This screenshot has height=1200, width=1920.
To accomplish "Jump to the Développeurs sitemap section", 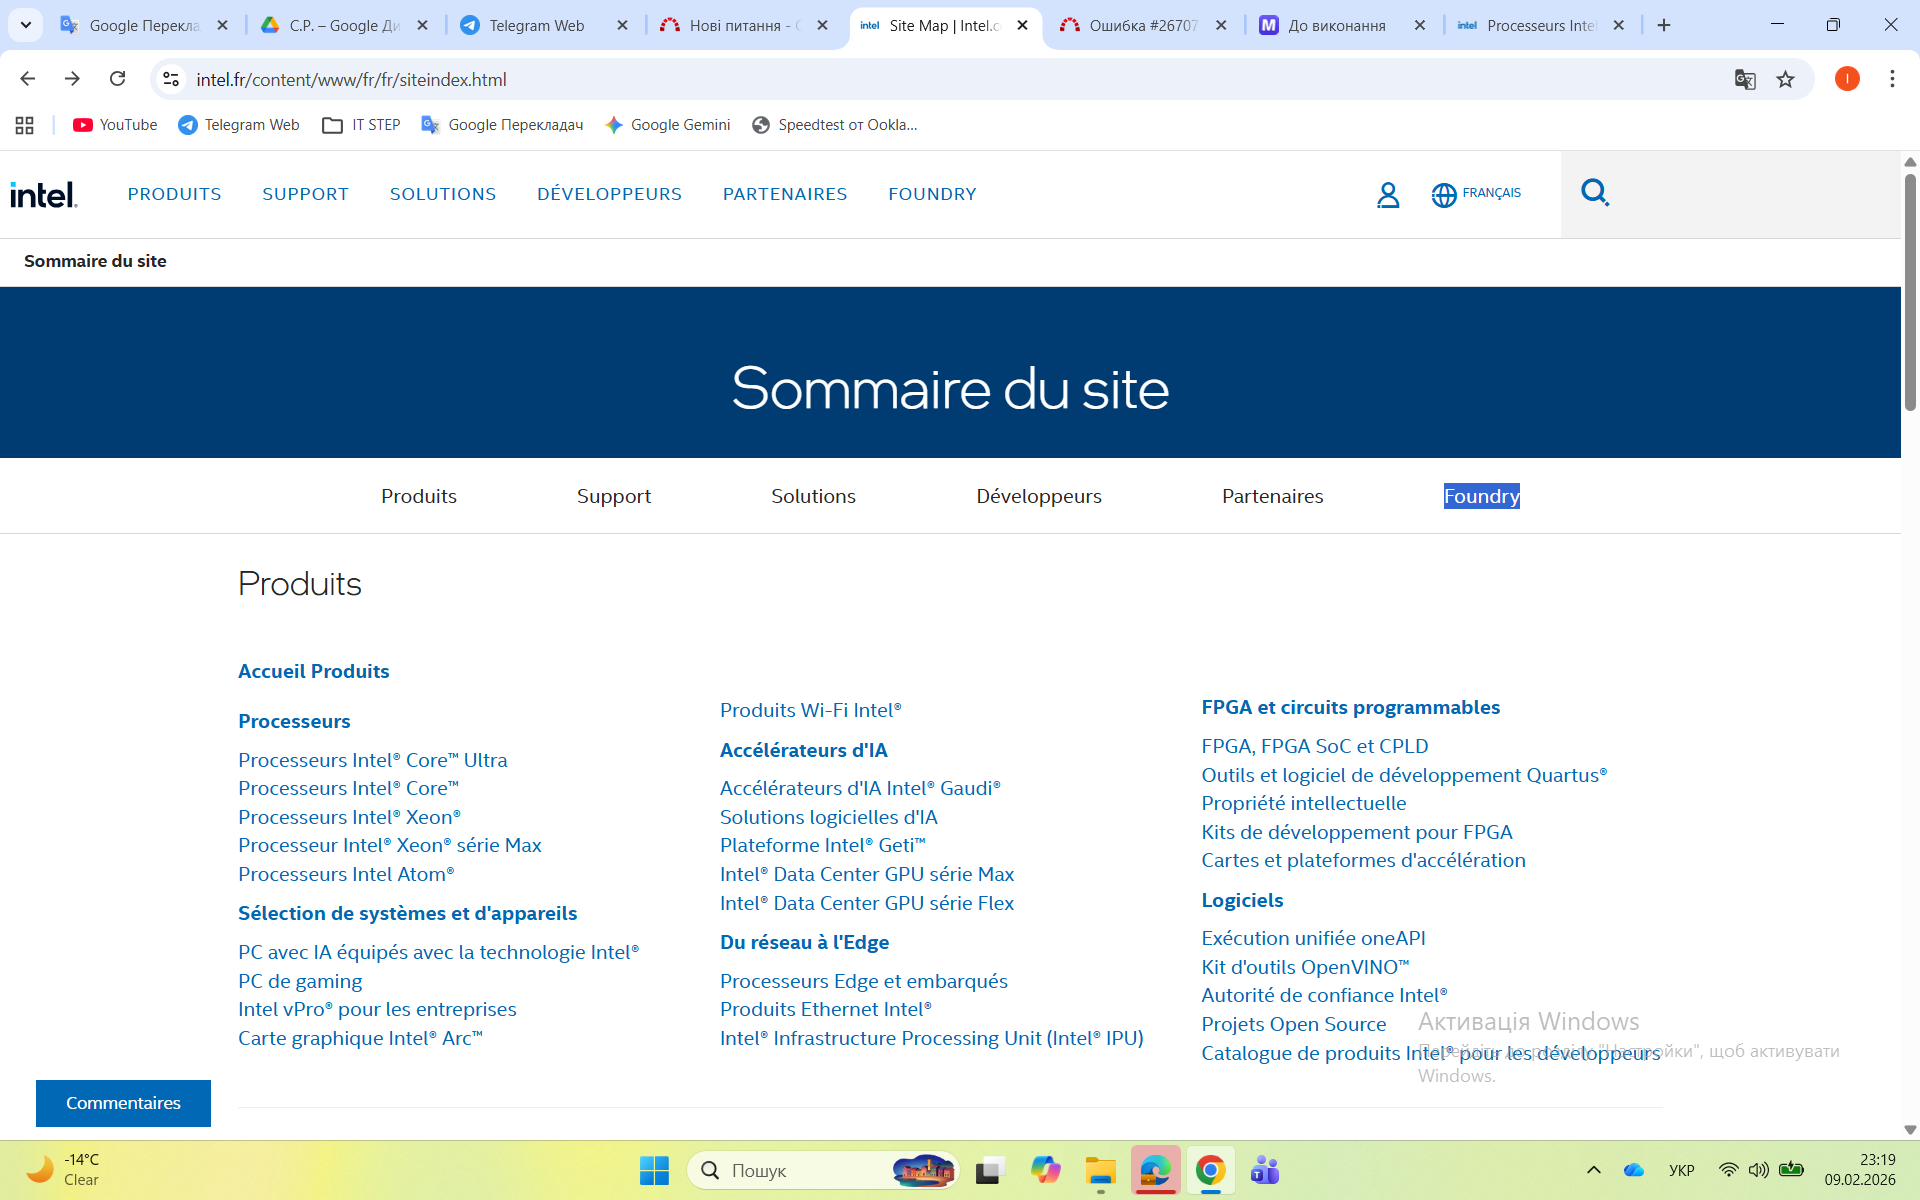I will click(x=1038, y=496).
